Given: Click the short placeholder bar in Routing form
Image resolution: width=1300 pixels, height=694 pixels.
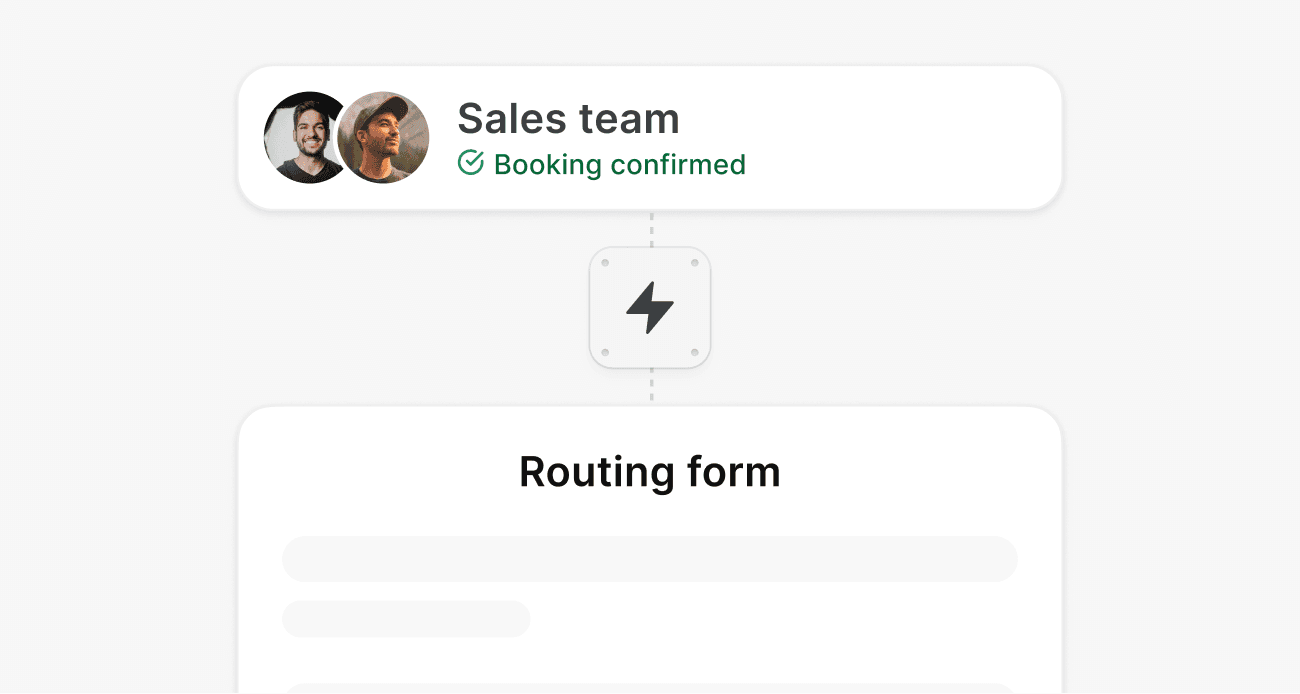Looking at the screenshot, I should click(406, 619).
